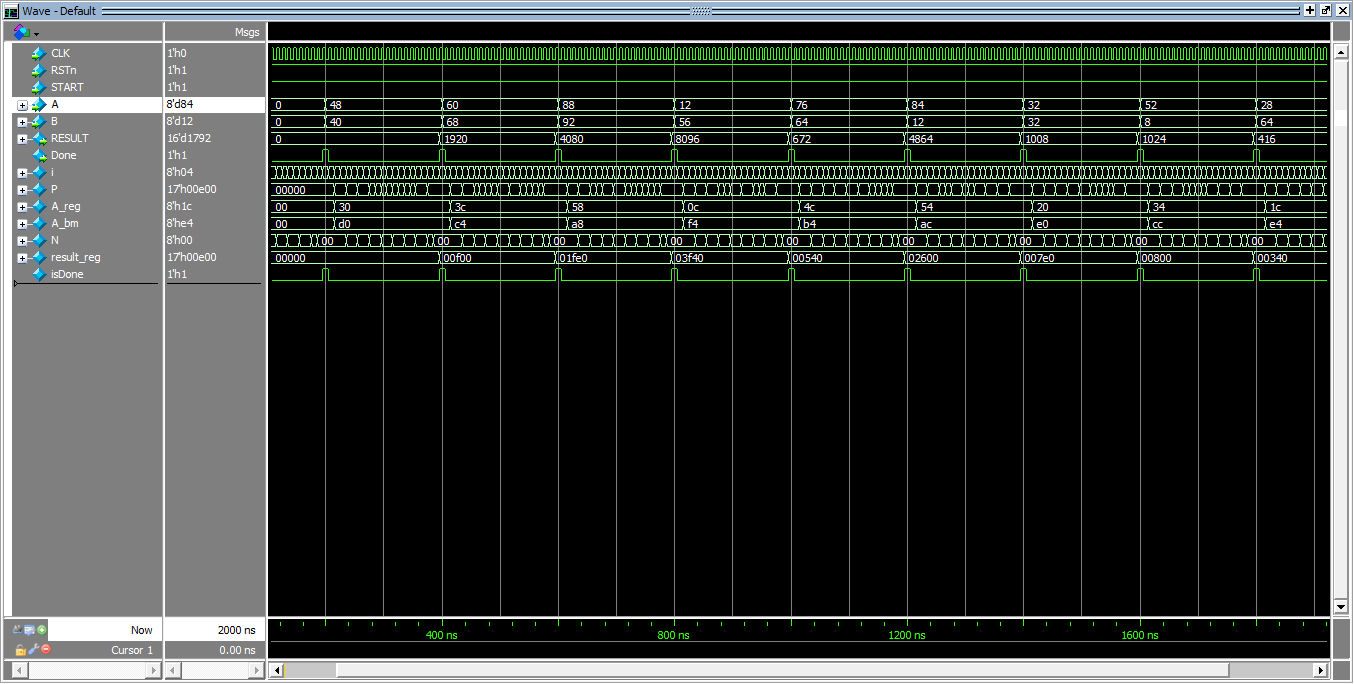This screenshot has width=1354, height=684.
Task: Select the START signal
Action: [67, 87]
